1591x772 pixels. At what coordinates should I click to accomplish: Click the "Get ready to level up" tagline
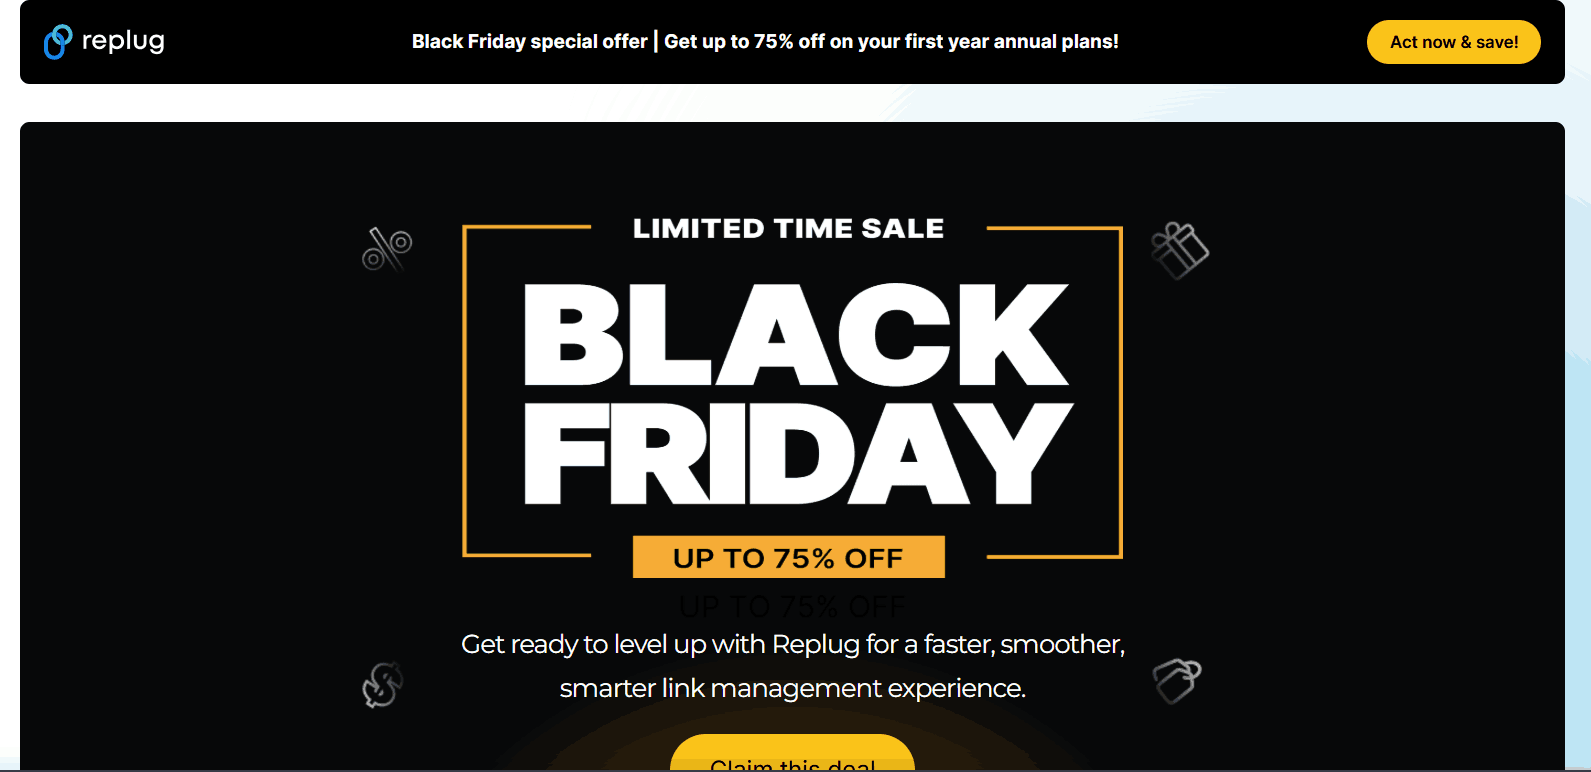point(792,644)
